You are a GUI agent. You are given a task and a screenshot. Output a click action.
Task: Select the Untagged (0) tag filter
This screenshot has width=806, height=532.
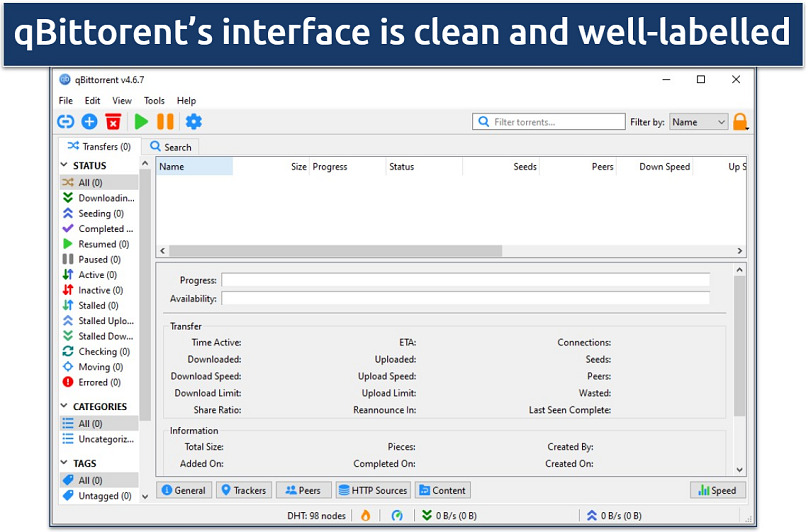99,496
